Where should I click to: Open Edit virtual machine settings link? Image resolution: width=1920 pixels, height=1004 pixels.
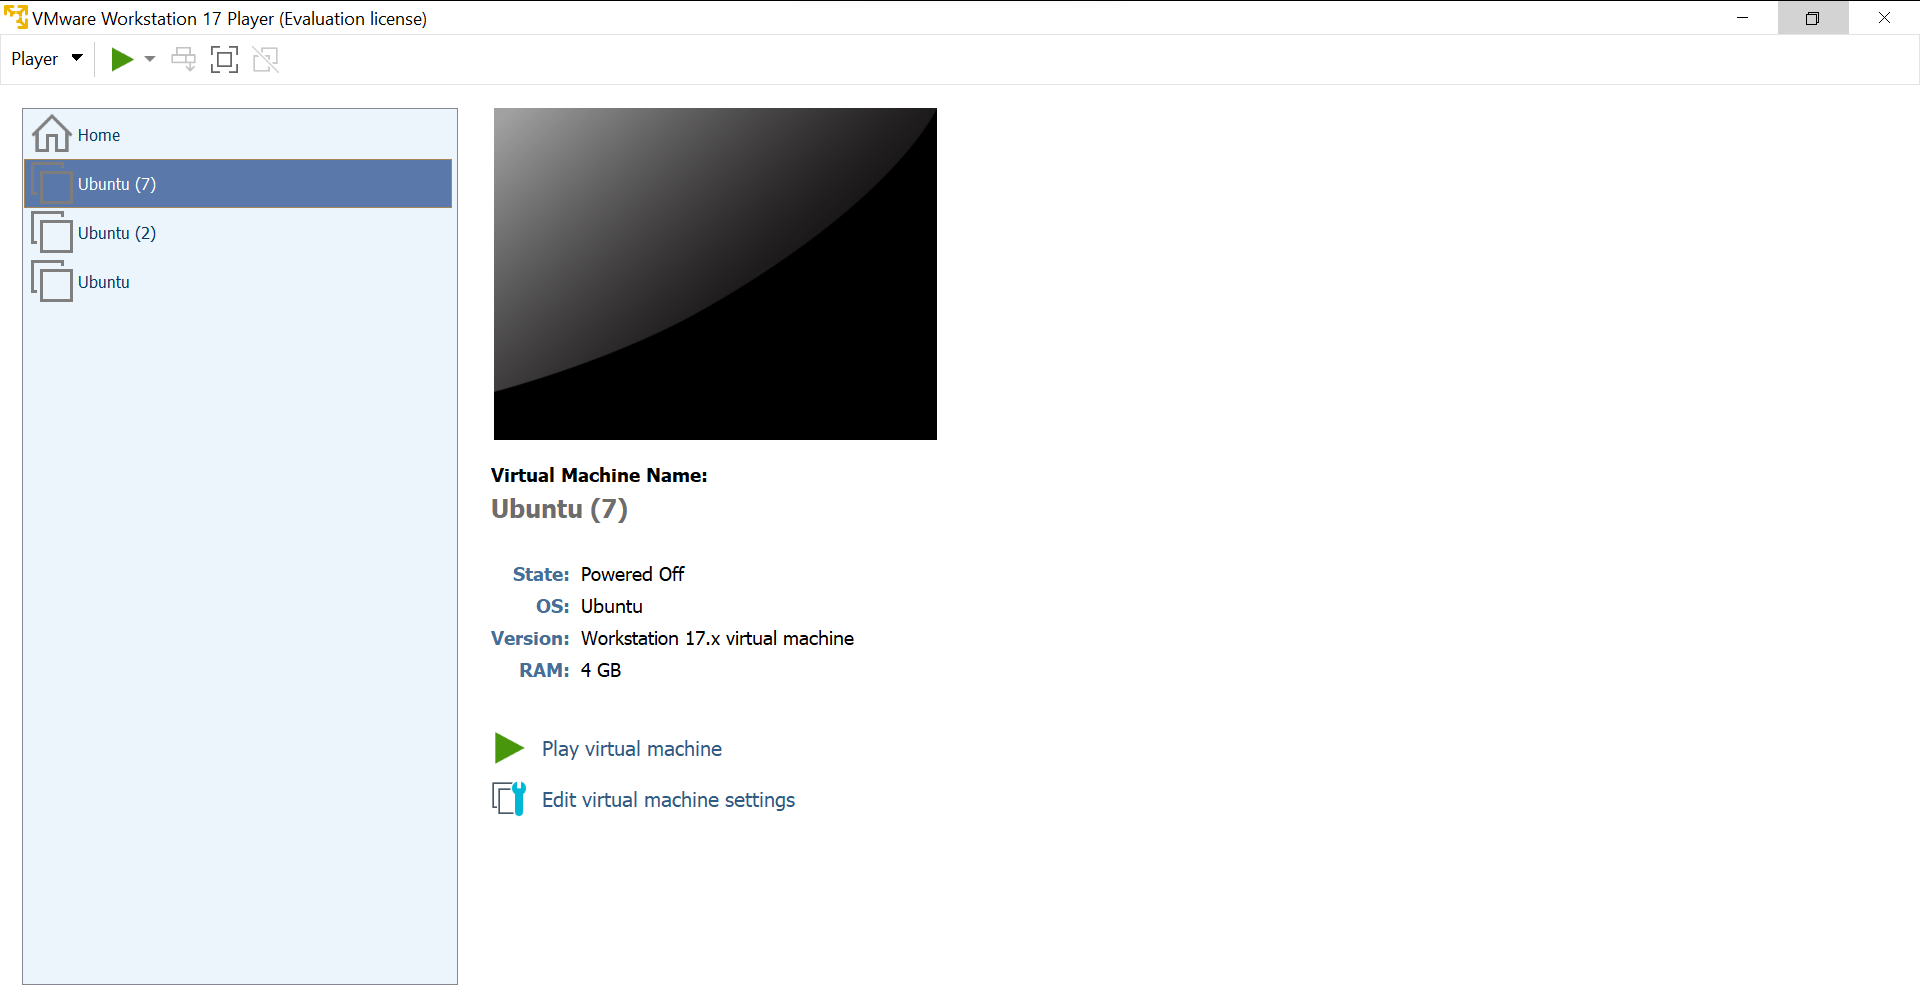(668, 800)
